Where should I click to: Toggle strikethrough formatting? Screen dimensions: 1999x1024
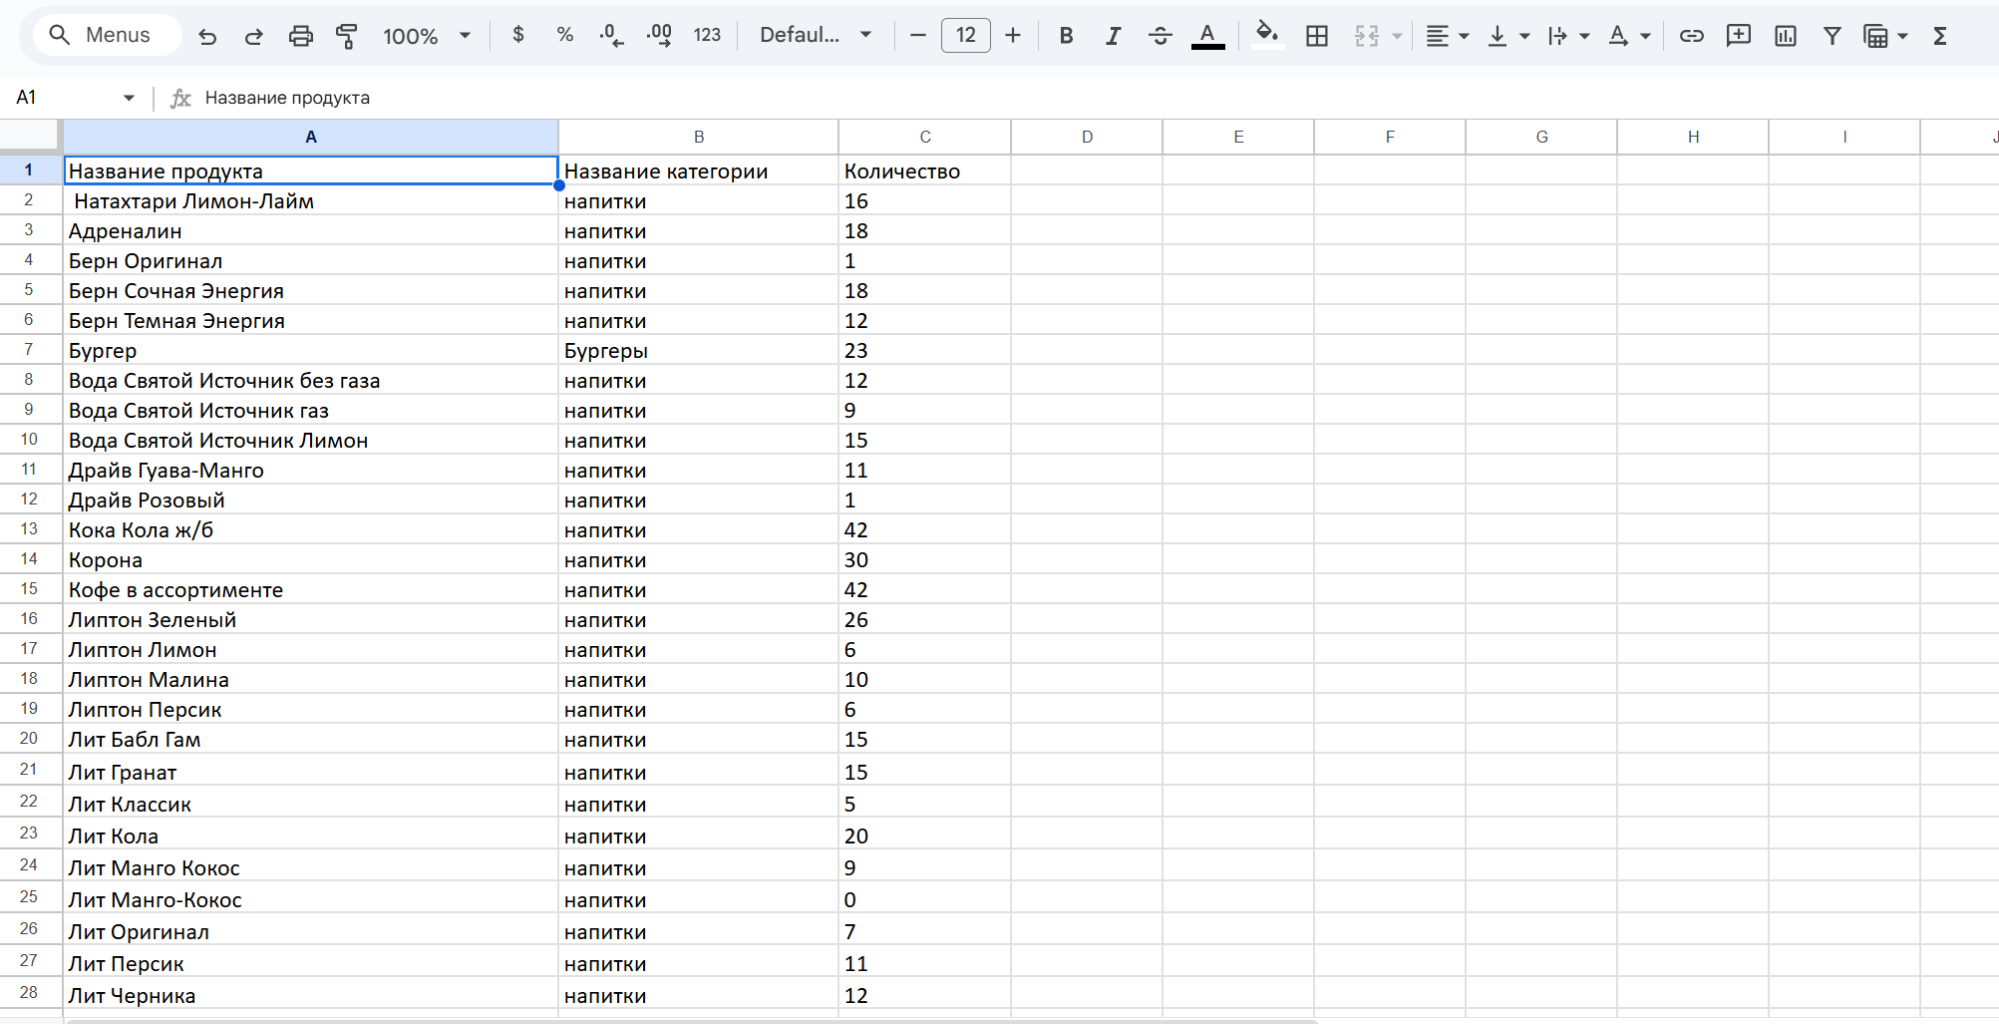(1160, 36)
